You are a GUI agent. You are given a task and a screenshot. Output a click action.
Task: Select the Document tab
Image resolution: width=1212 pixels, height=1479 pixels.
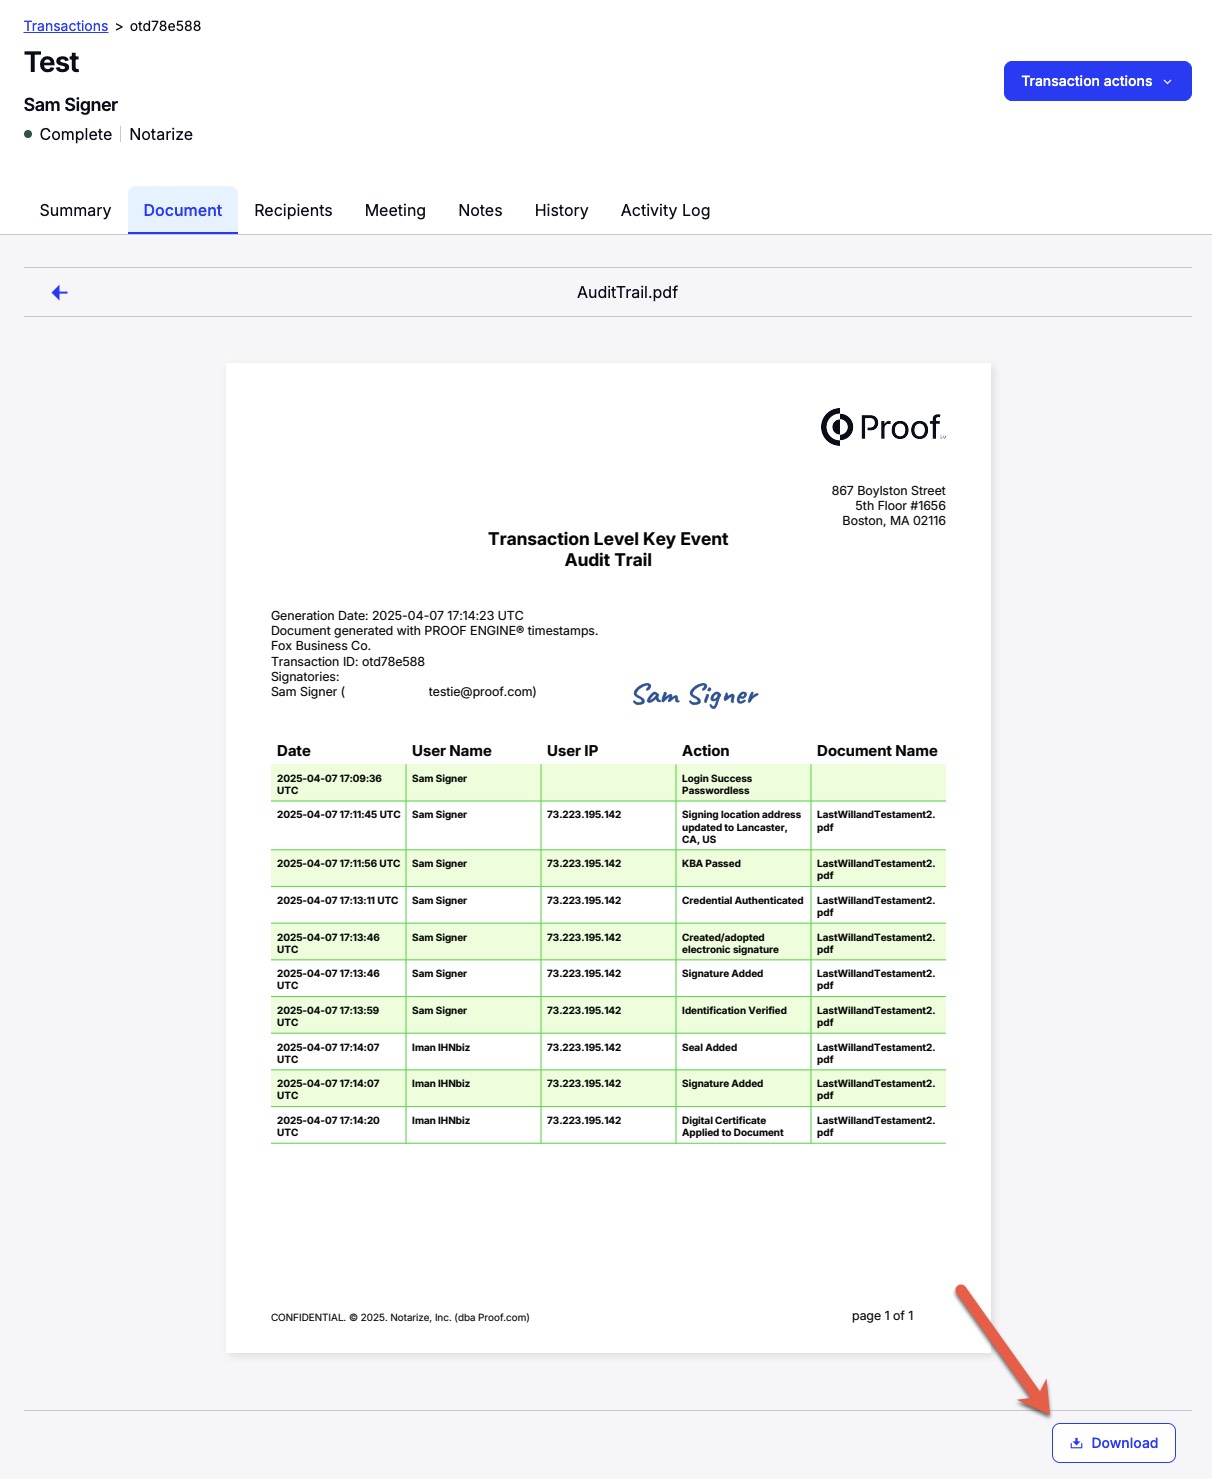pos(183,210)
